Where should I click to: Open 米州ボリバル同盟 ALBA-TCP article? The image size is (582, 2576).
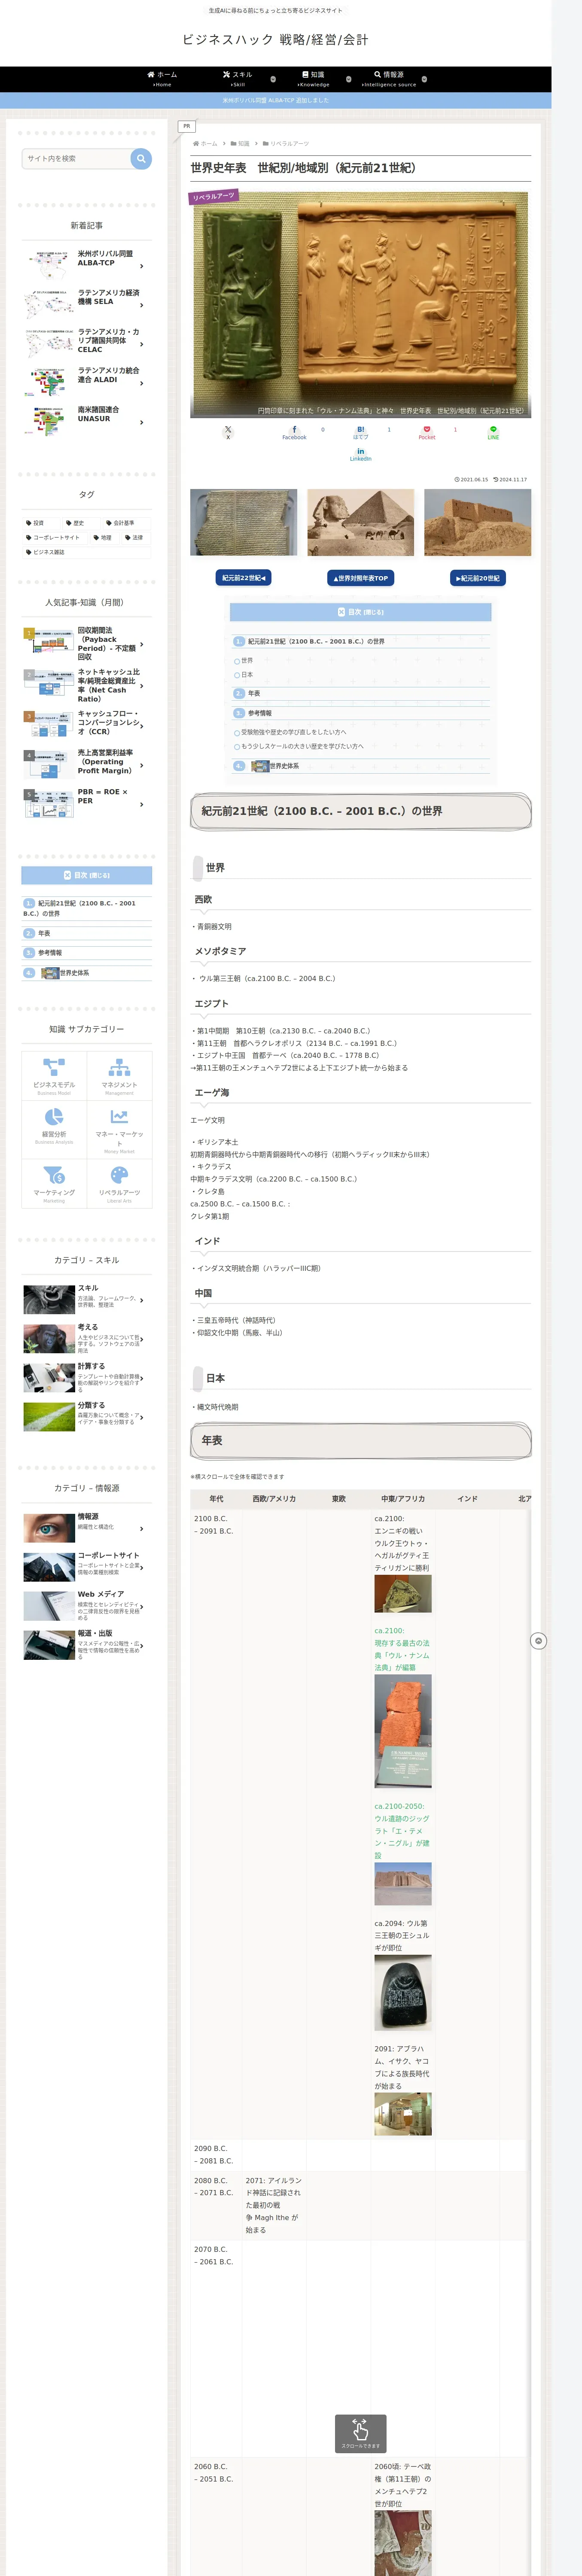click(87, 265)
